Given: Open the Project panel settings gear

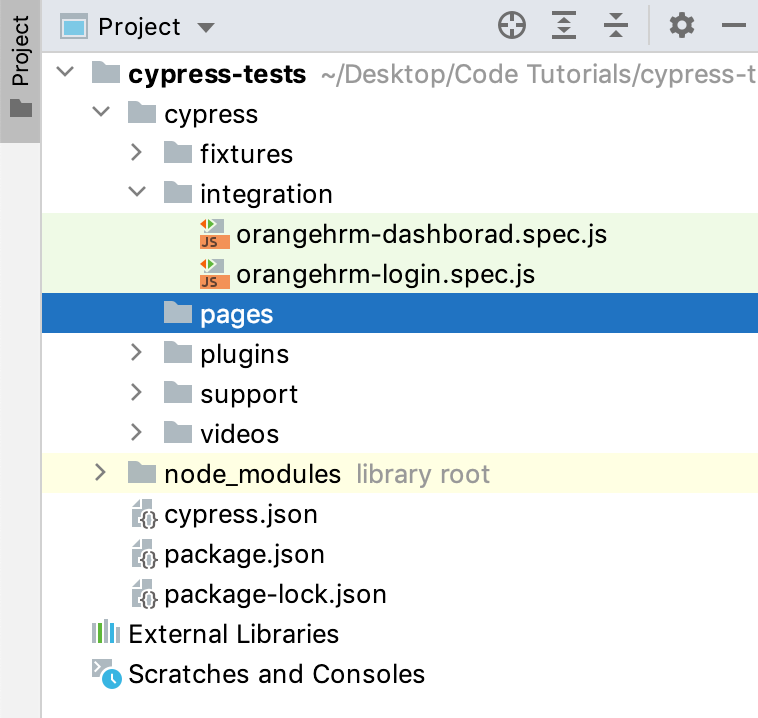Looking at the screenshot, I should (682, 26).
